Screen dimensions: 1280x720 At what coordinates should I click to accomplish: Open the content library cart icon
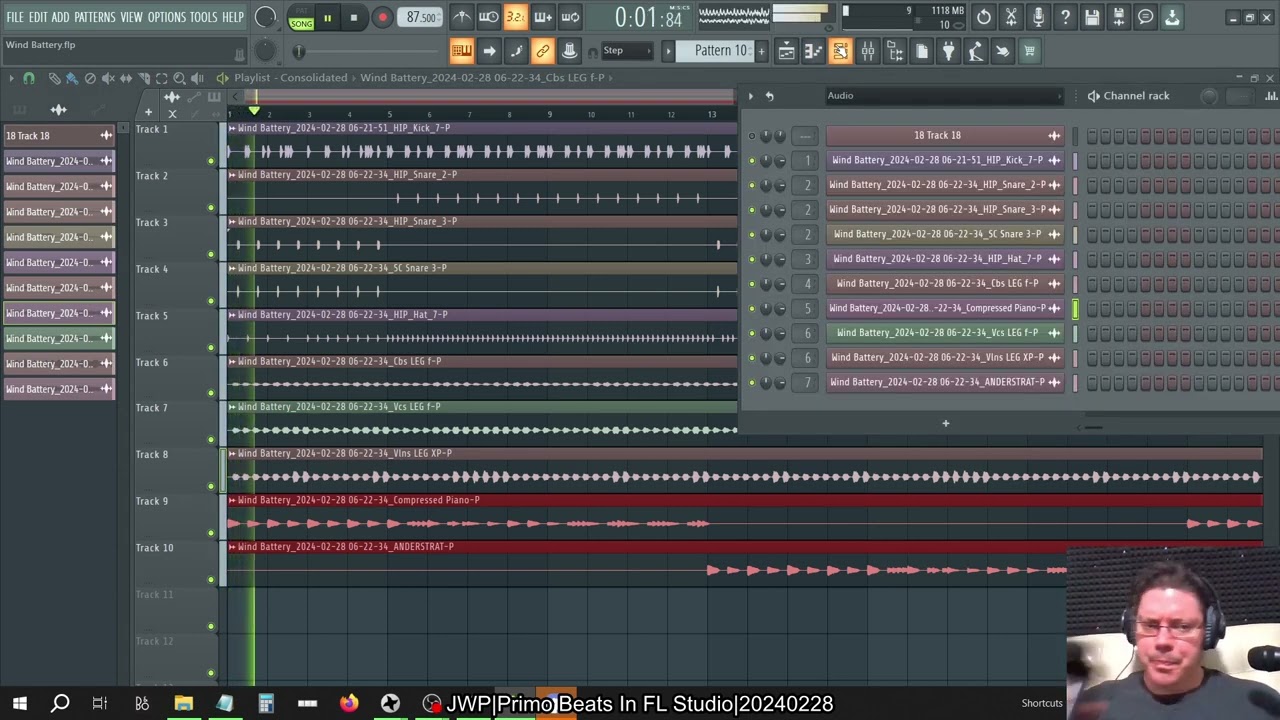[x=1030, y=51]
